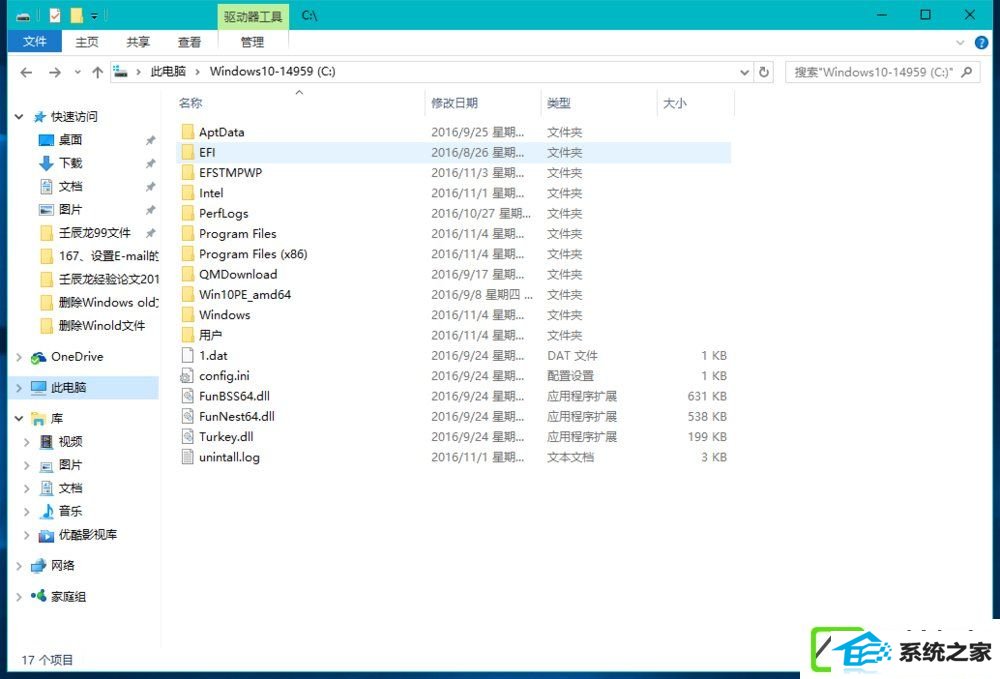The image size is (1000, 679).
Task: Sort files by 大小 column header
Action: 675,103
